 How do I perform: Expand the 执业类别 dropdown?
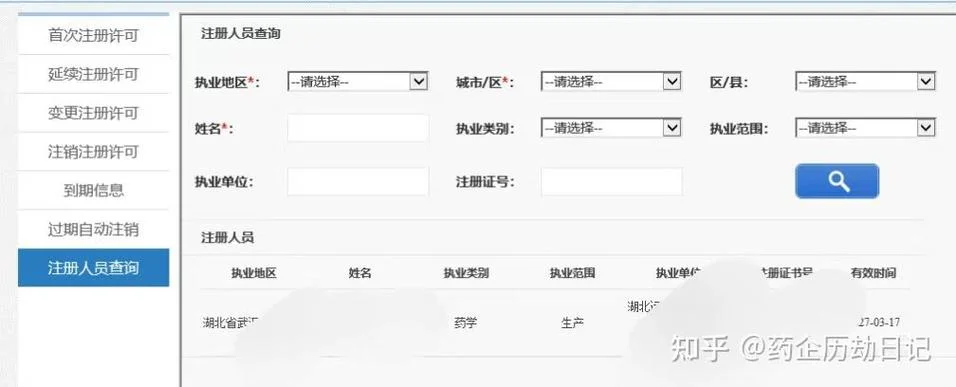click(611, 128)
